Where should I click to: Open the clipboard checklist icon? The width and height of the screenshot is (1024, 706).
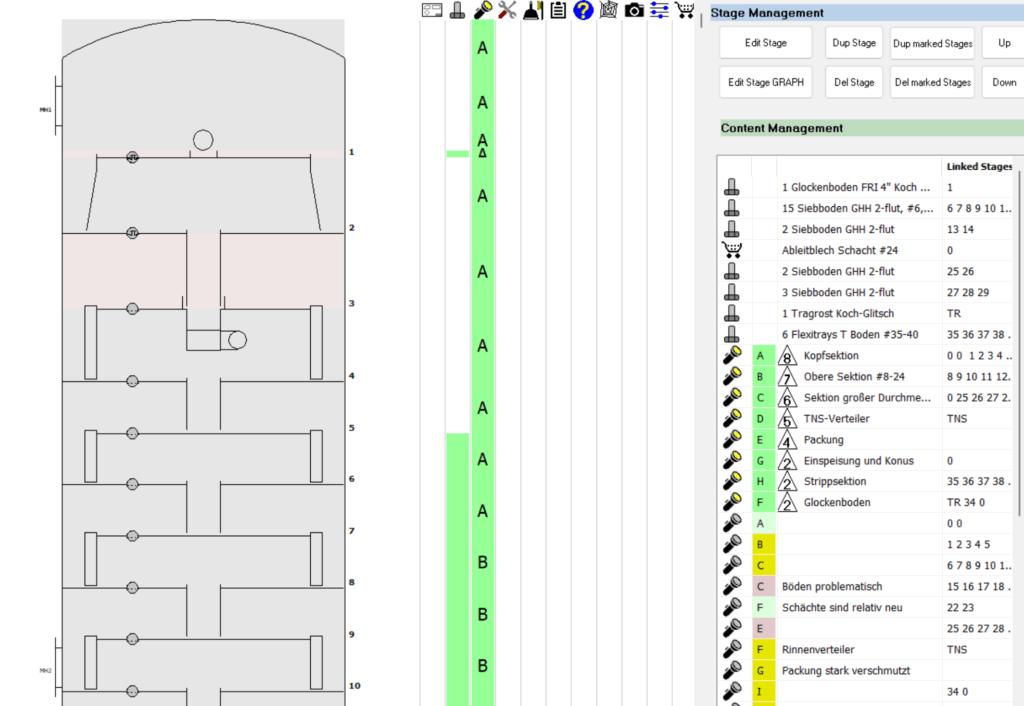[x=558, y=11]
